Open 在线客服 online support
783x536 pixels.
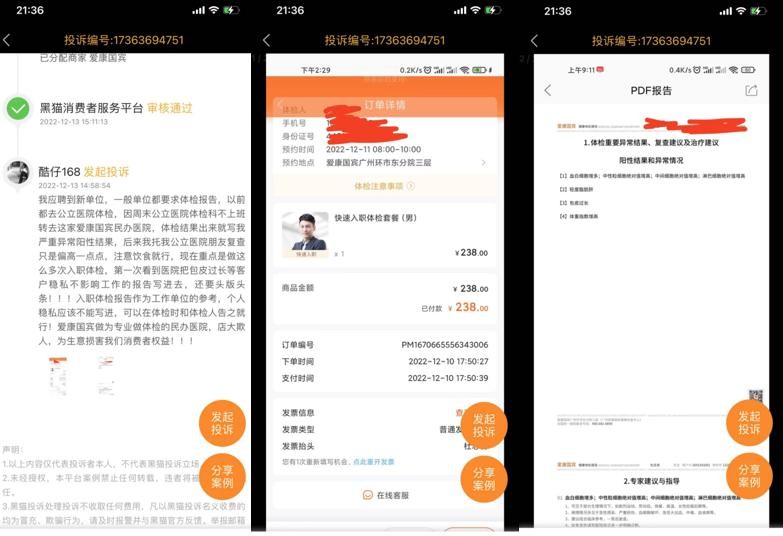(385, 495)
